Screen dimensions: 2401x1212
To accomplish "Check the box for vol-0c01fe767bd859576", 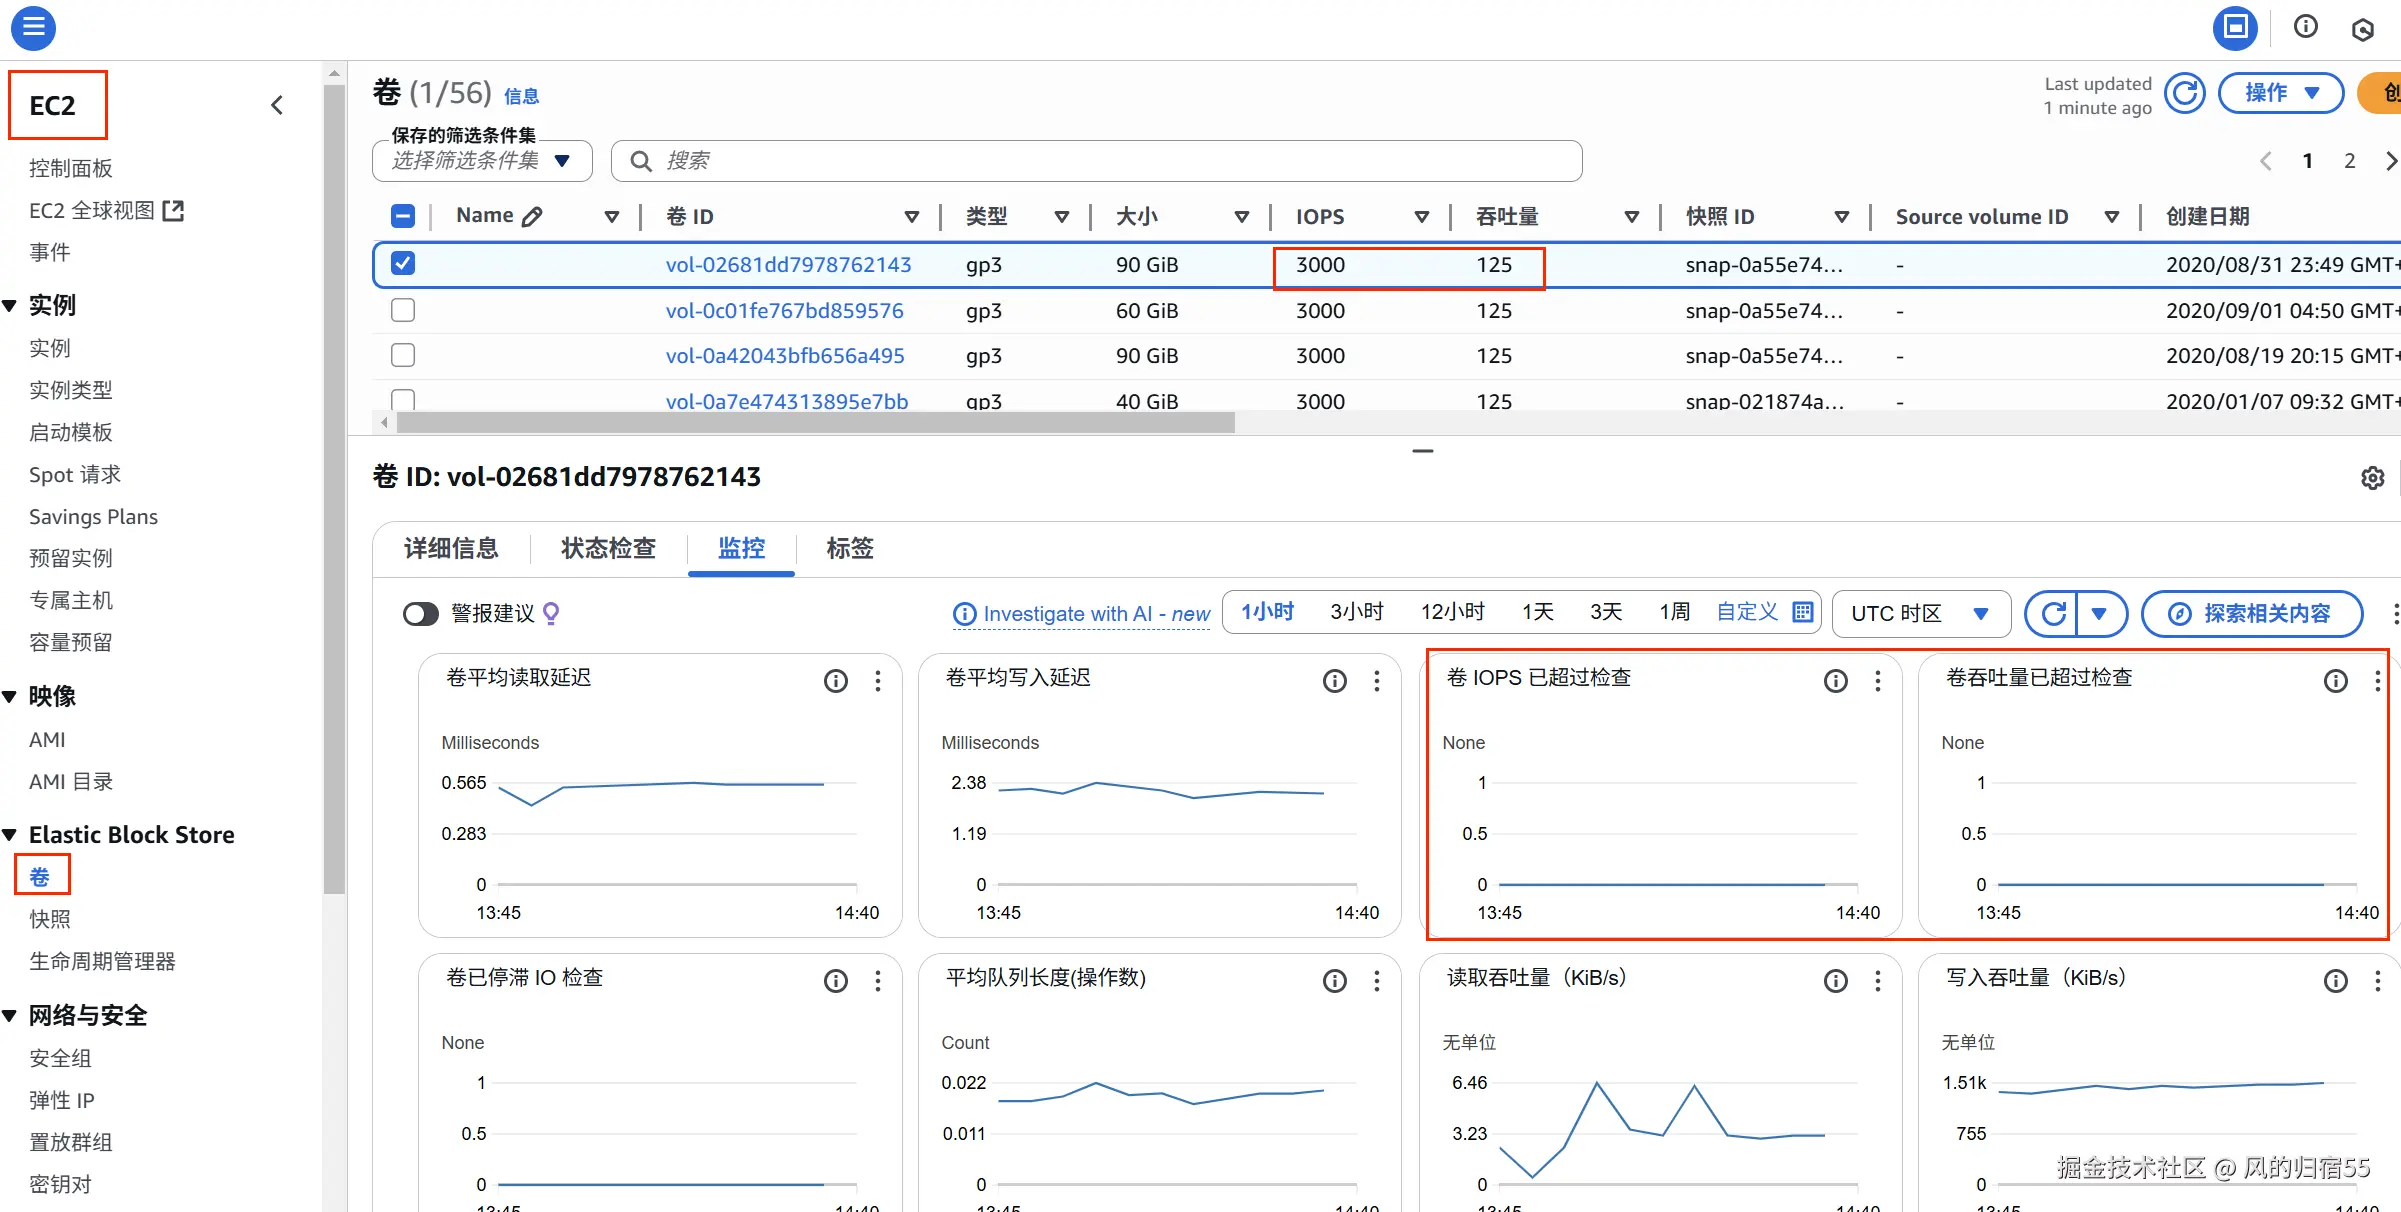I will pos(403,310).
